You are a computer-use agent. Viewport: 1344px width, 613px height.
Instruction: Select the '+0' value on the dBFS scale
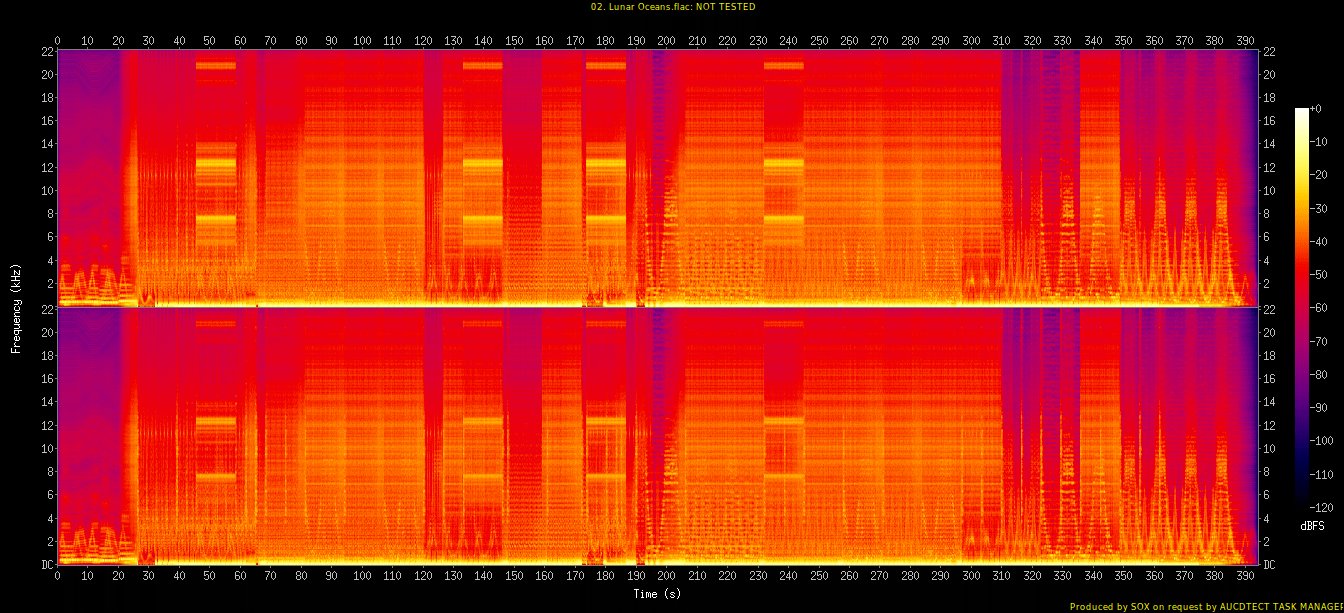click(1315, 108)
